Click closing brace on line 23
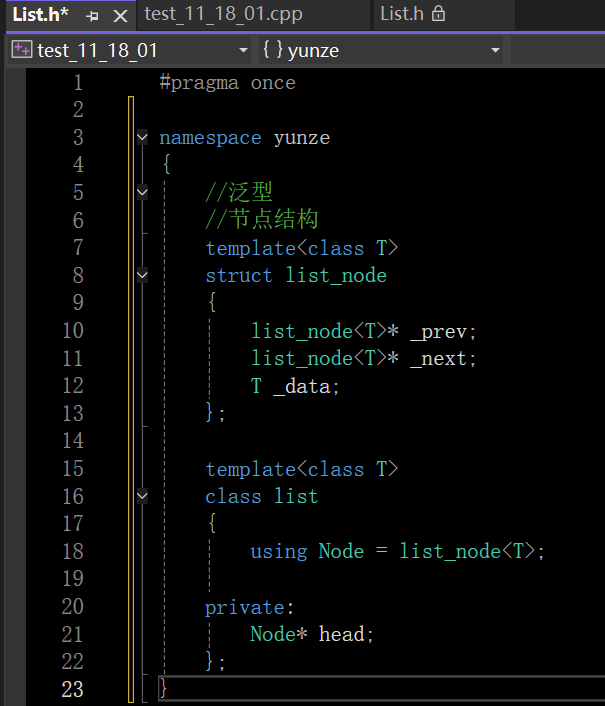The width and height of the screenshot is (605, 706). click(x=163, y=688)
